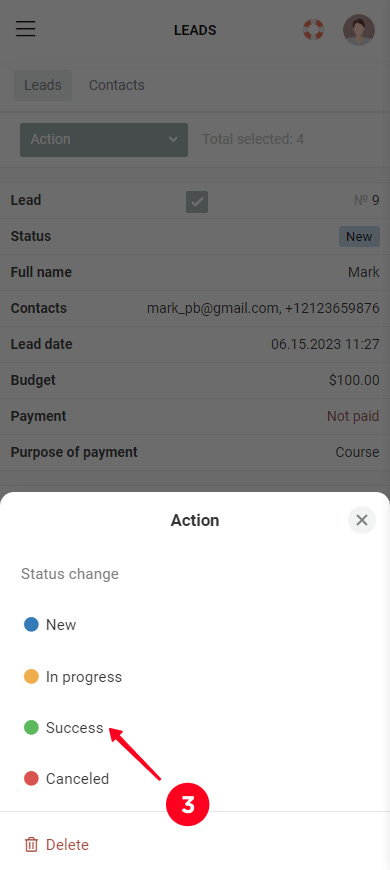The image size is (390, 870).
Task: Click the Action dropdown chevron arrow
Action: pyautogui.click(x=173, y=139)
